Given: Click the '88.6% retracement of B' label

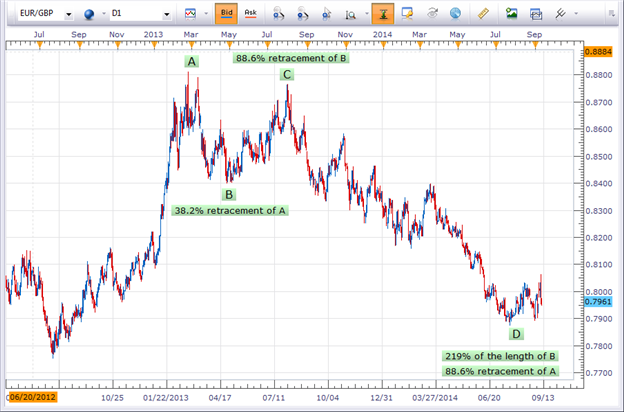Looking at the screenshot, I should pos(291,59).
